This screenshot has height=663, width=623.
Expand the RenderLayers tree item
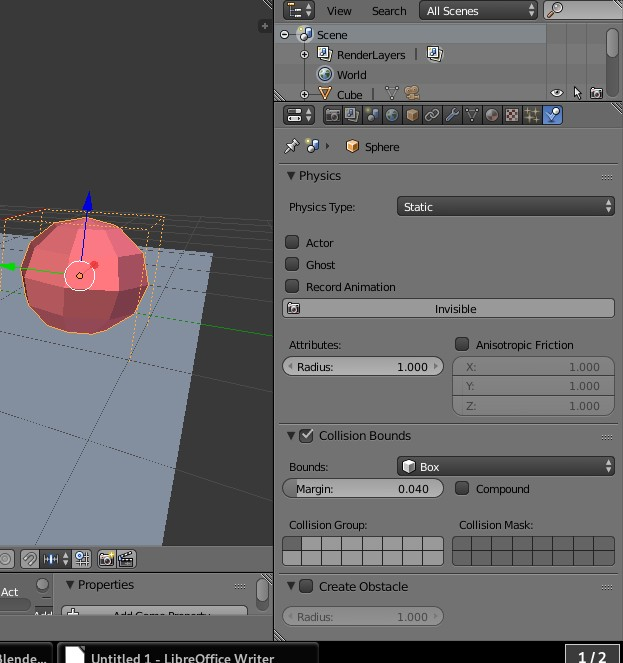pos(305,55)
